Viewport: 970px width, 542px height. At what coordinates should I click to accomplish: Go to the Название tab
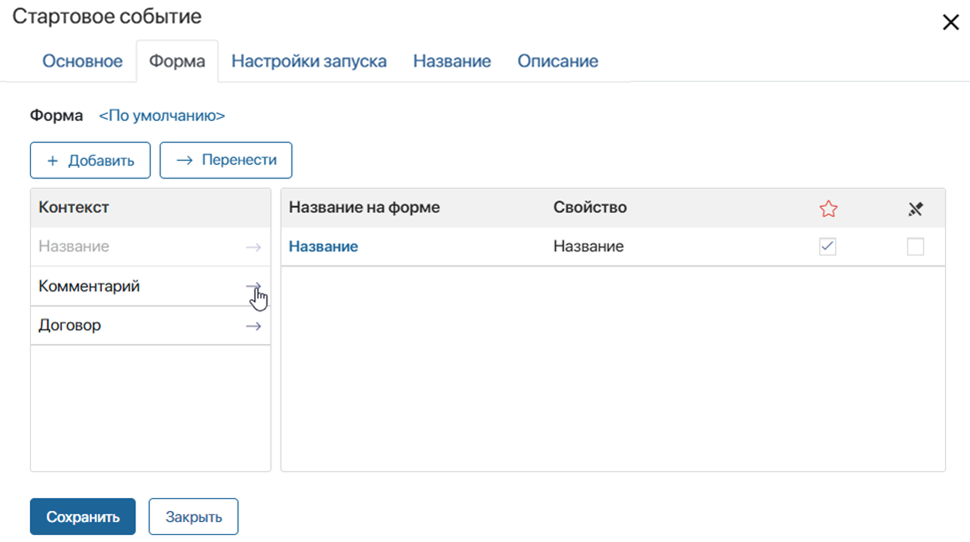[x=452, y=61]
